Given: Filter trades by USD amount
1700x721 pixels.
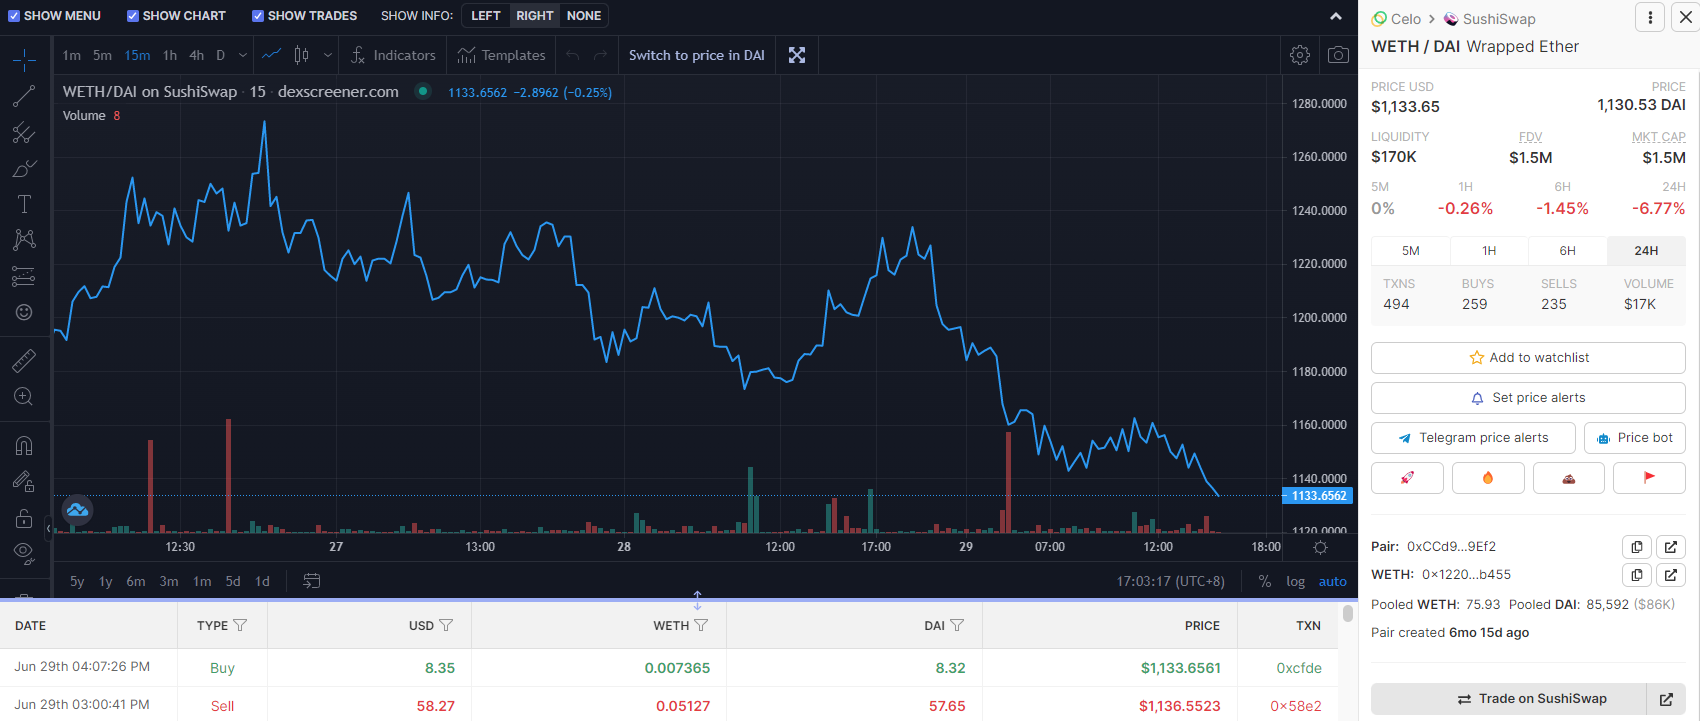Looking at the screenshot, I should (x=446, y=625).
